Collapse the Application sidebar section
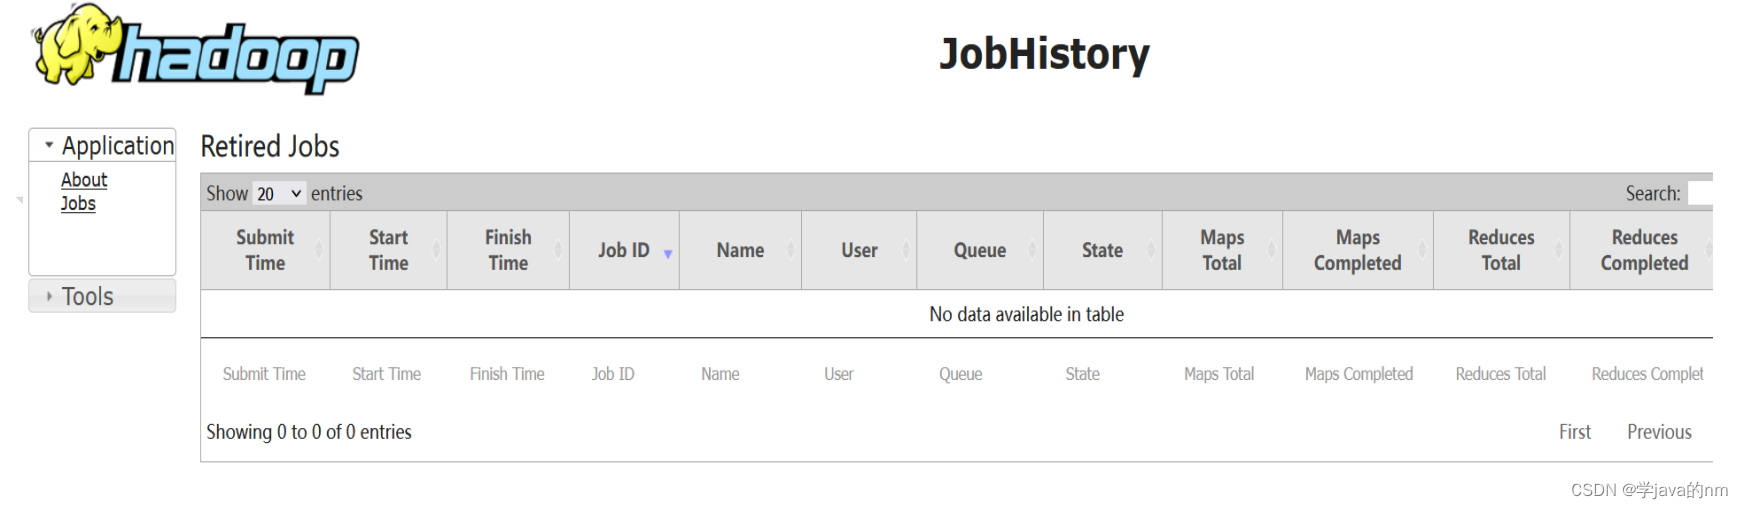This screenshot has width=1743, height=509. coord(103,145)
